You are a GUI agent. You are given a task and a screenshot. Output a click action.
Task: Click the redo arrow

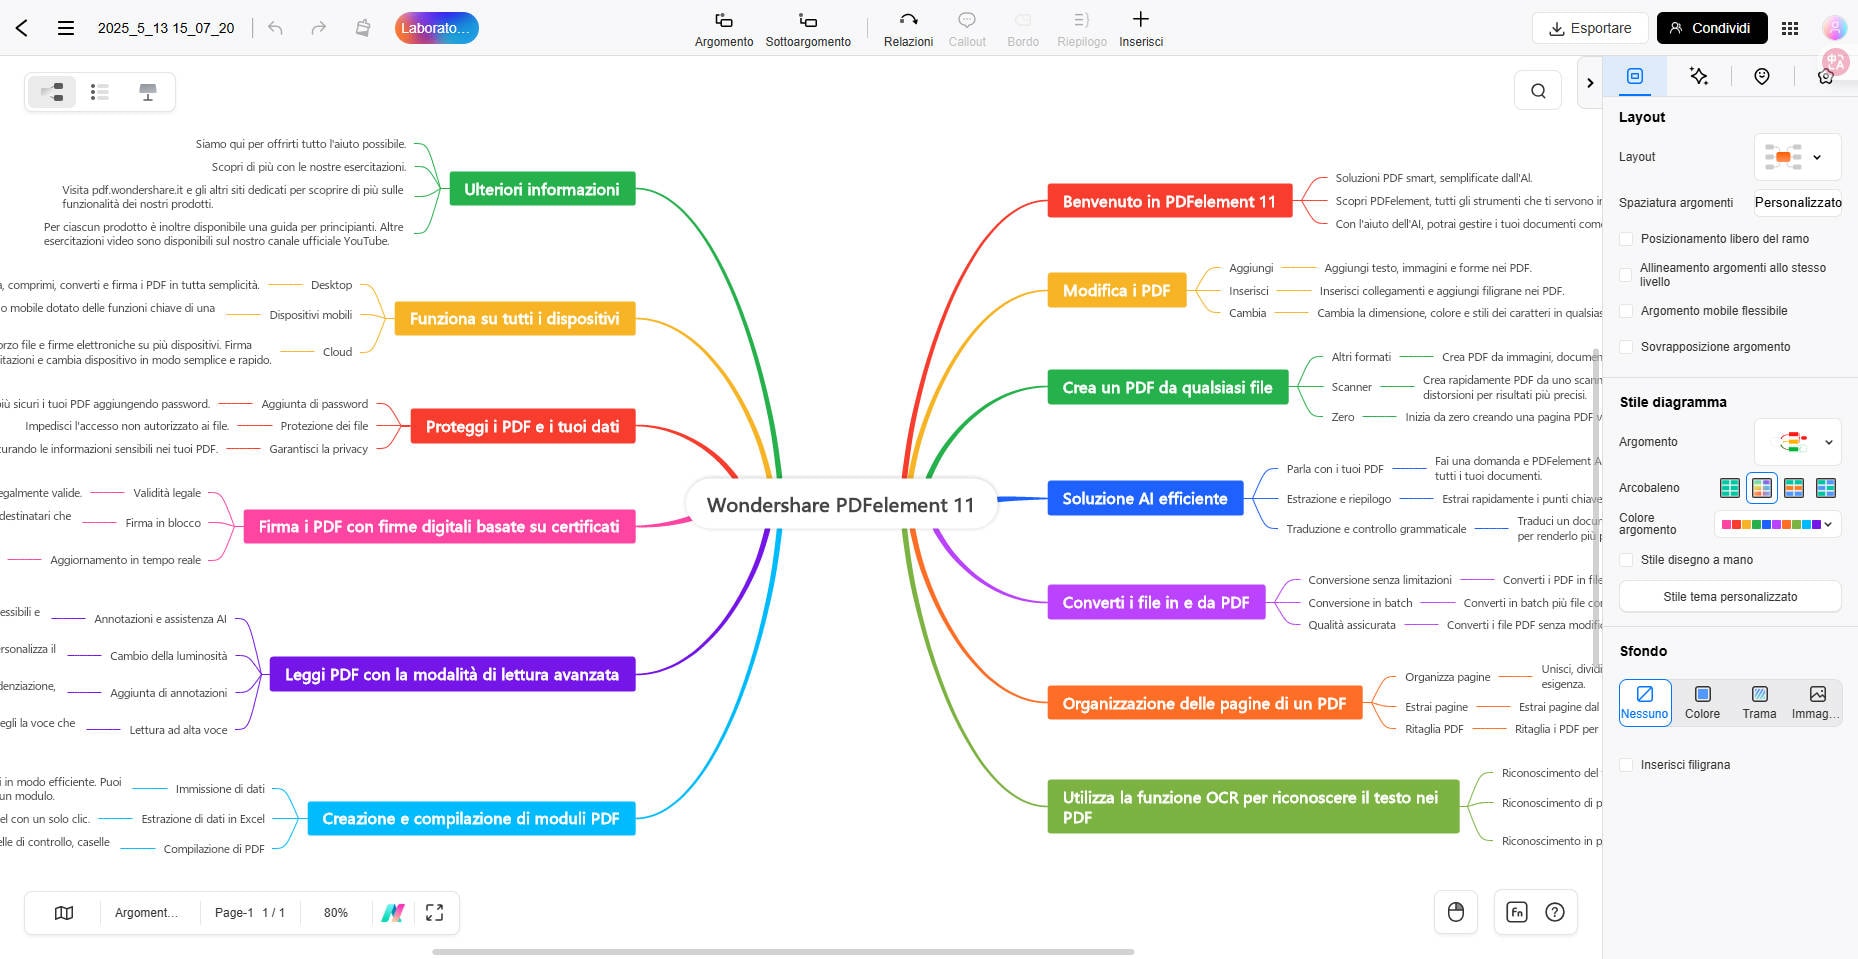tap(318, 28)
